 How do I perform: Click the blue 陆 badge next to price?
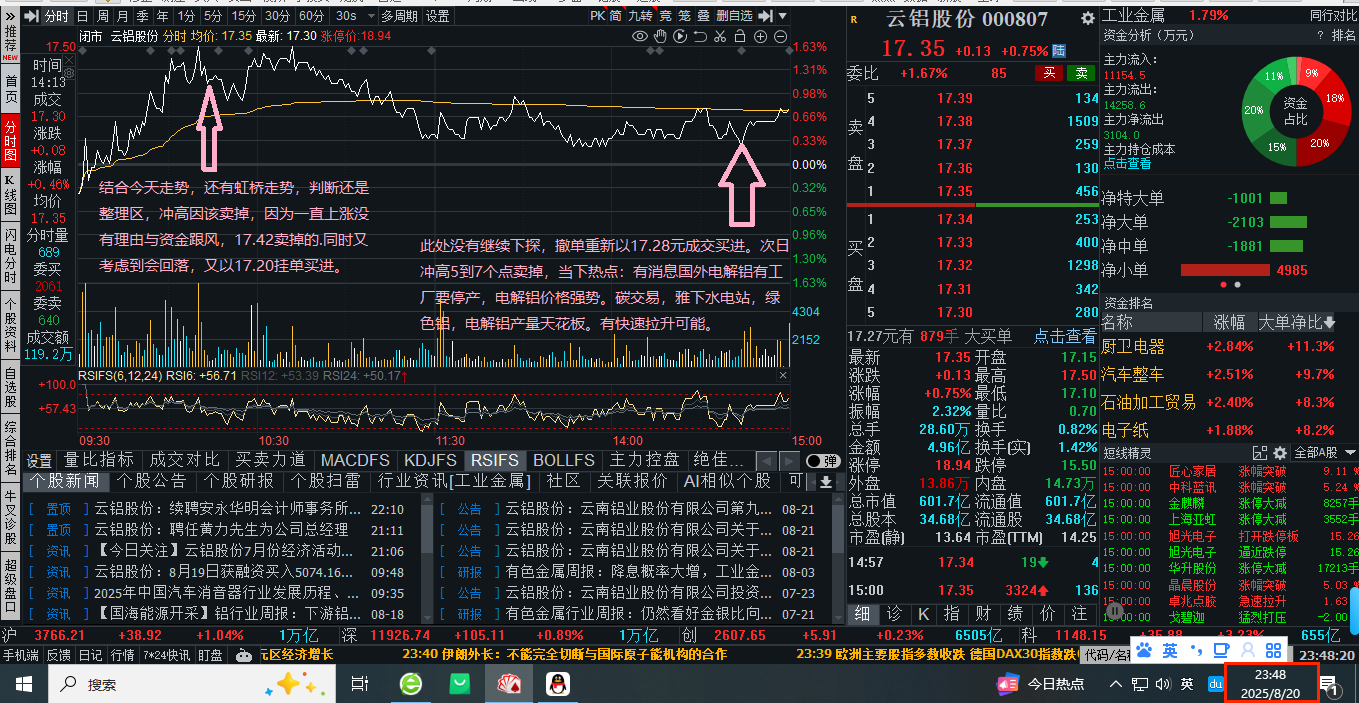pos(1059,50)
